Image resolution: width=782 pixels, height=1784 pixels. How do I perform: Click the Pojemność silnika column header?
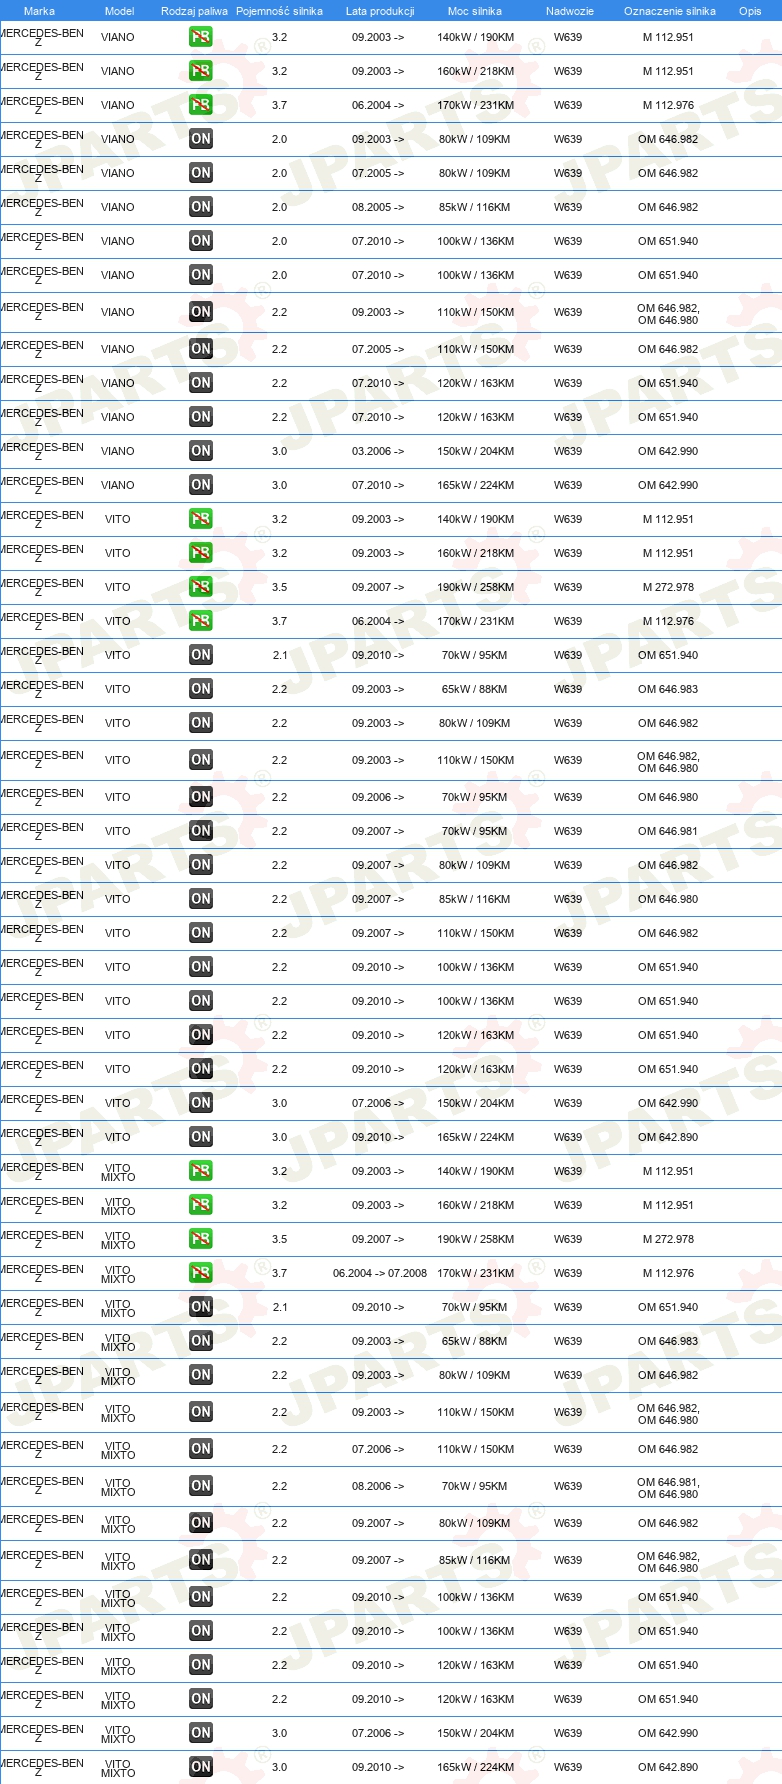pyautogui.click(x=279, y=11)
